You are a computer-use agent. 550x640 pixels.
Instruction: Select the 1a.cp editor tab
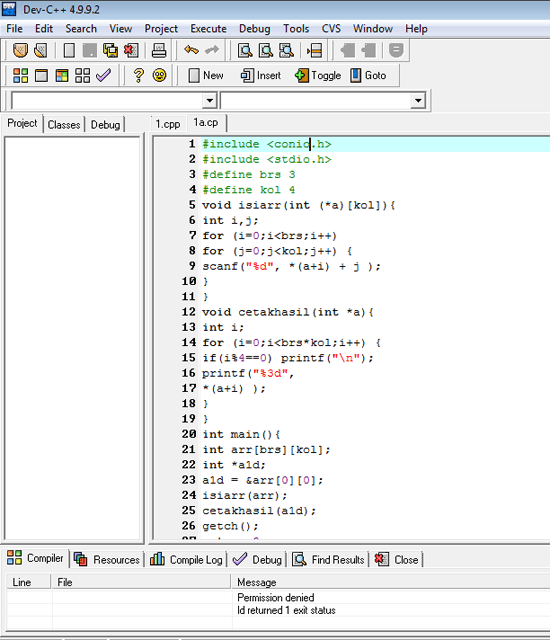[x=206, y=122]
